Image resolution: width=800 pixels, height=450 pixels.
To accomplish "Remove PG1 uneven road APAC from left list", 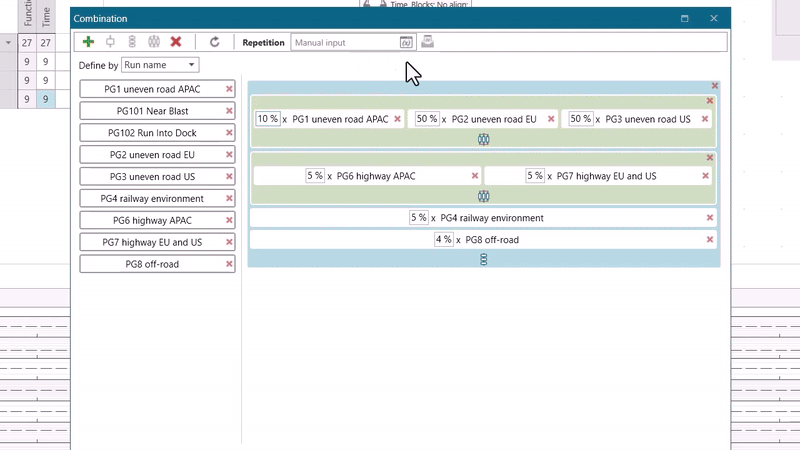I will coord(229,89).
